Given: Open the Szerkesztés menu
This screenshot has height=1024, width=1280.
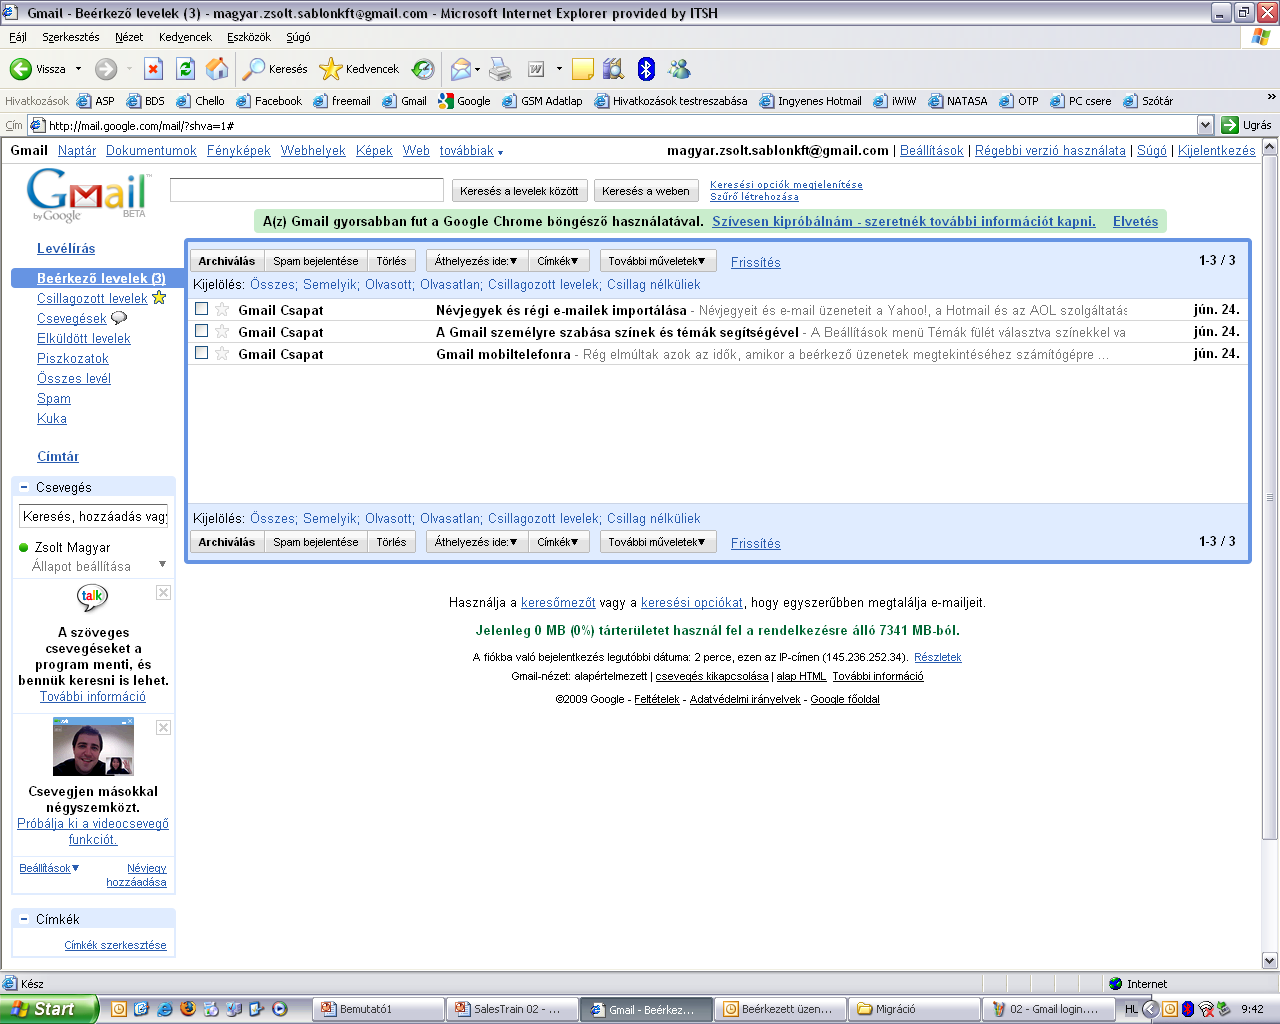Looking at the screenshot, I should coord(71,37).
